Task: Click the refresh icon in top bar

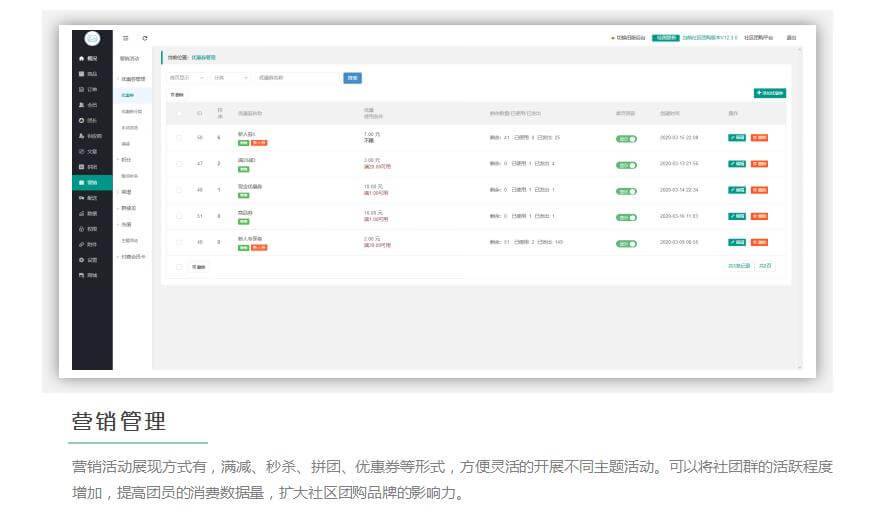Action: (145, 39)
